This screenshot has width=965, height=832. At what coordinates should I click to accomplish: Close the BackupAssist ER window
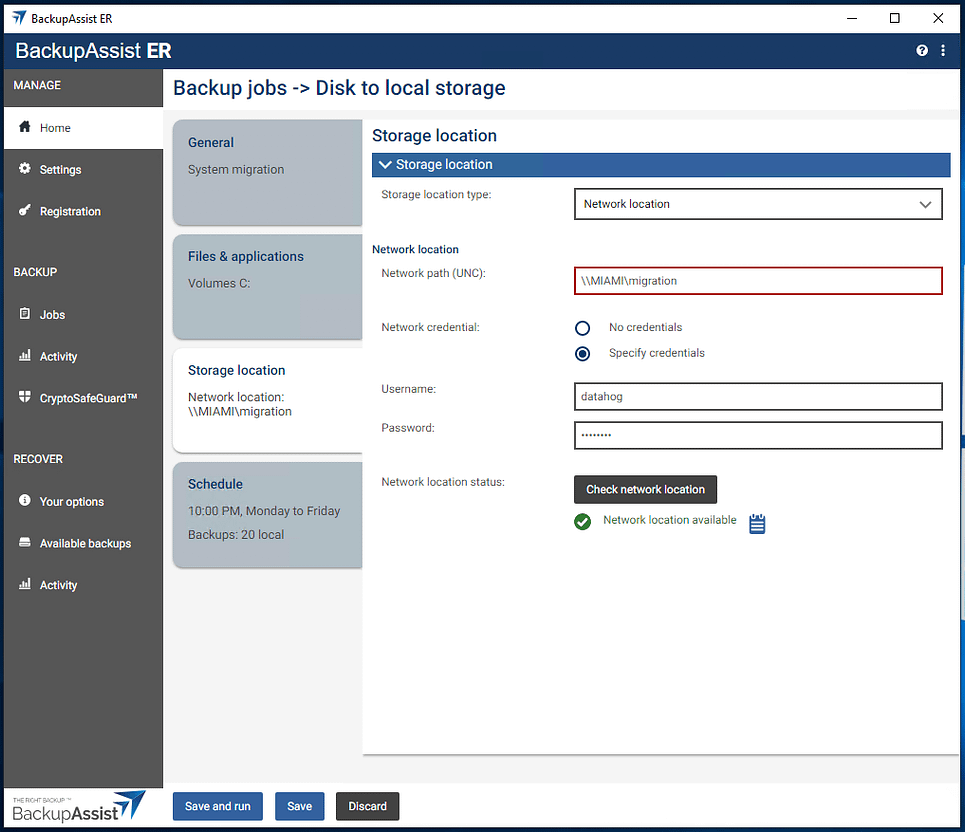(938, 18)
